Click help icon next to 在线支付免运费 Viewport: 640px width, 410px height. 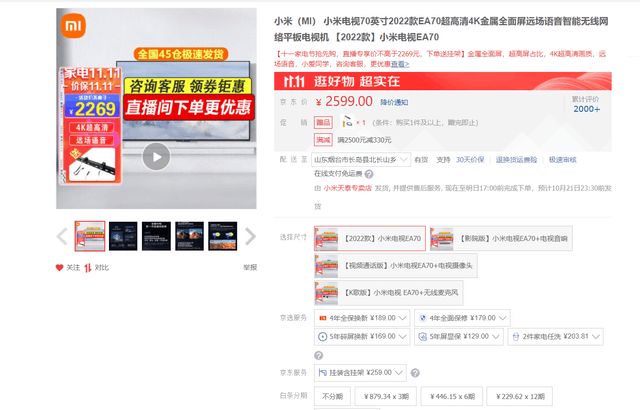369,174
